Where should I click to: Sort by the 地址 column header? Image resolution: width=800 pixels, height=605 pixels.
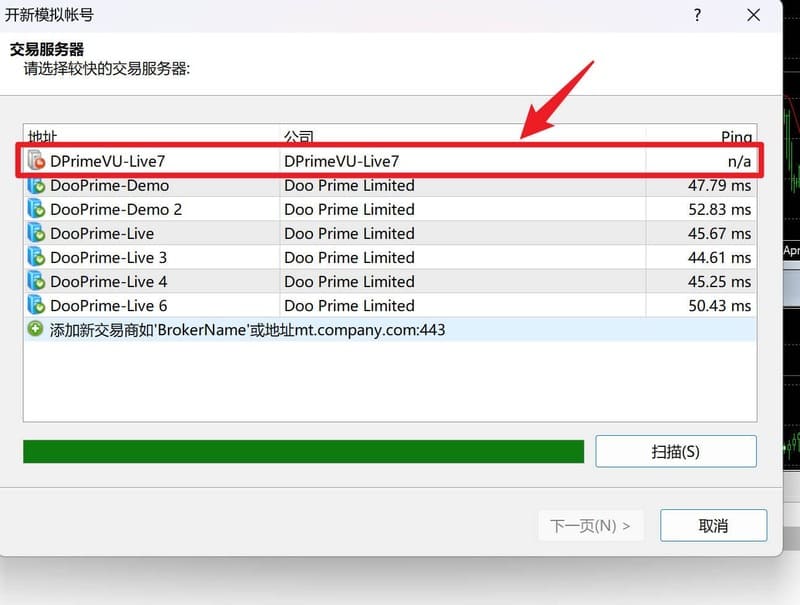pos(150,136)
